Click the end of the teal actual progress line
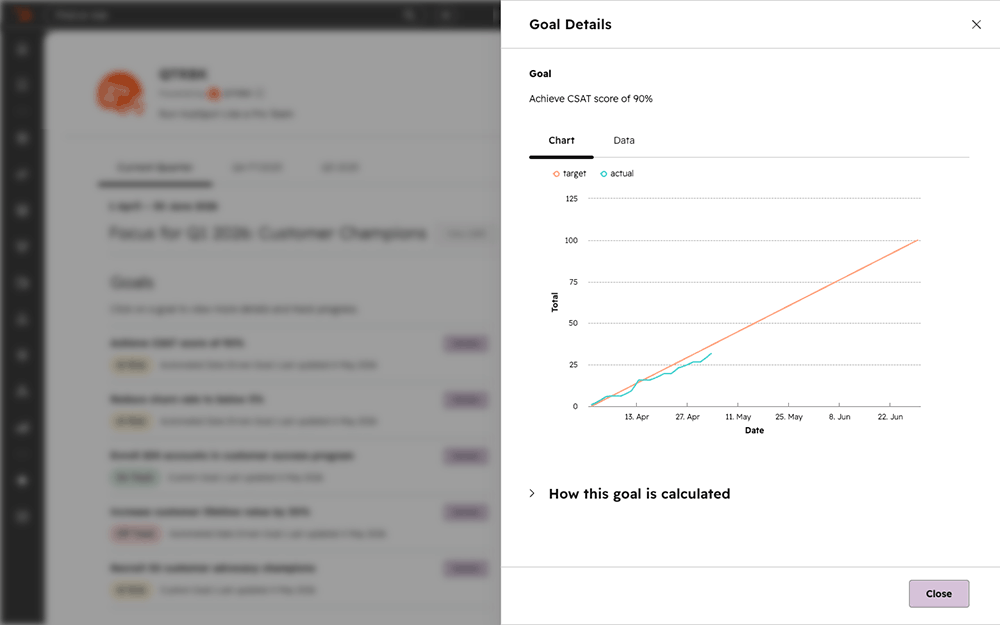 point(711,354)
